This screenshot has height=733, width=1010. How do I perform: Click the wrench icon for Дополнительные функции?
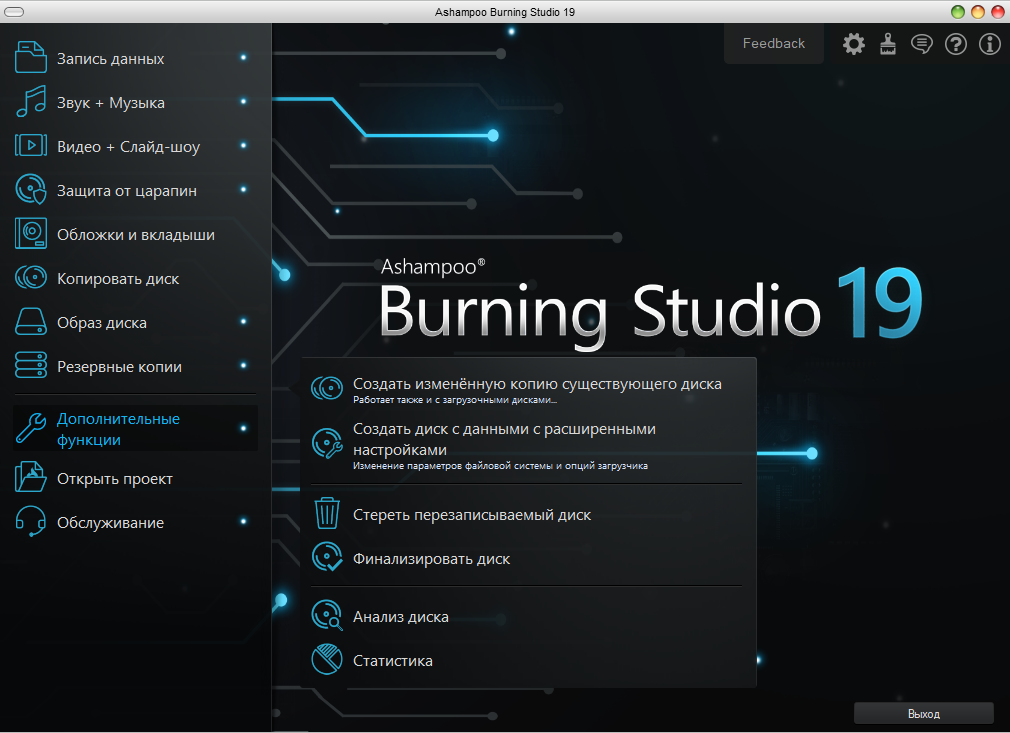click(31, 428)
